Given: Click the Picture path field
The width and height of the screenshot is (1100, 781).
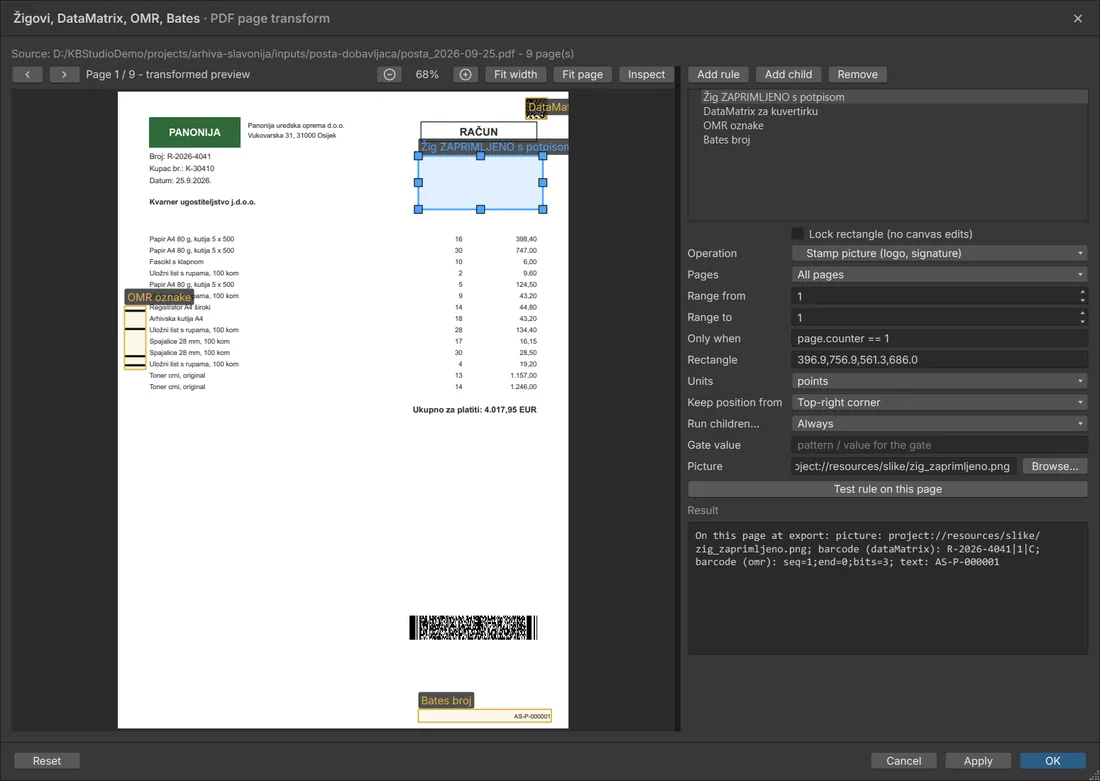Looking at the screenshot, I should point(904,466).
